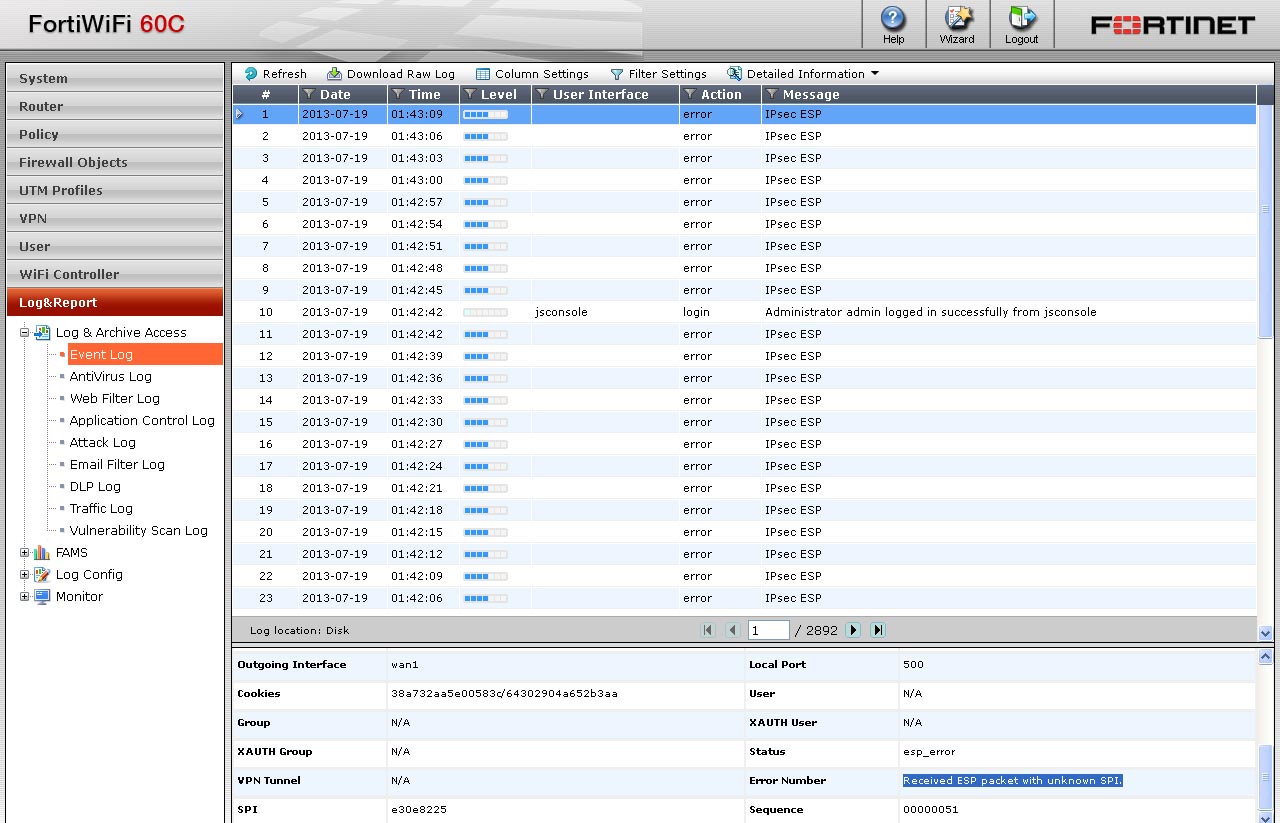The width and height of the screenshot is (1280, 823).
Task: Open the VPN menu section
Action: point(115,218)
